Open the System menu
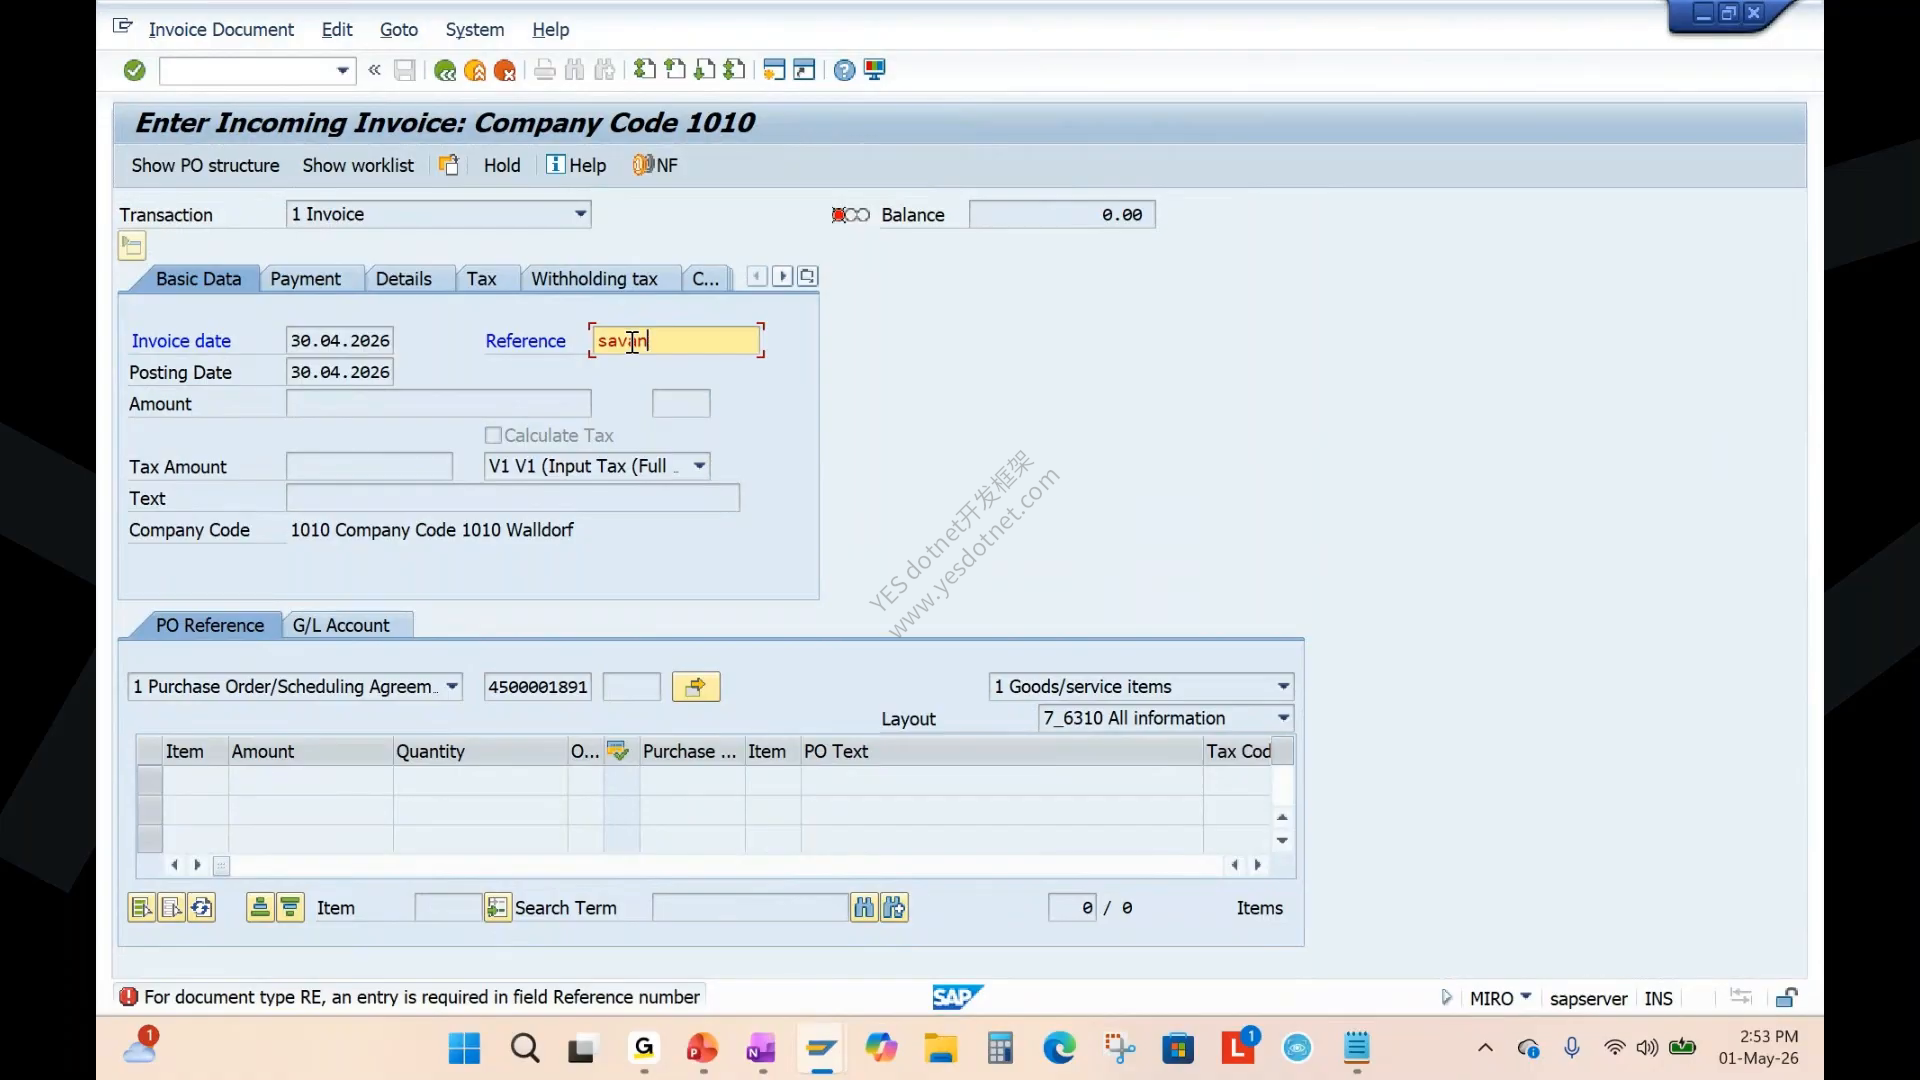Image resolution: width=1920 pixels, height=1080 pixels. (475, 30)
